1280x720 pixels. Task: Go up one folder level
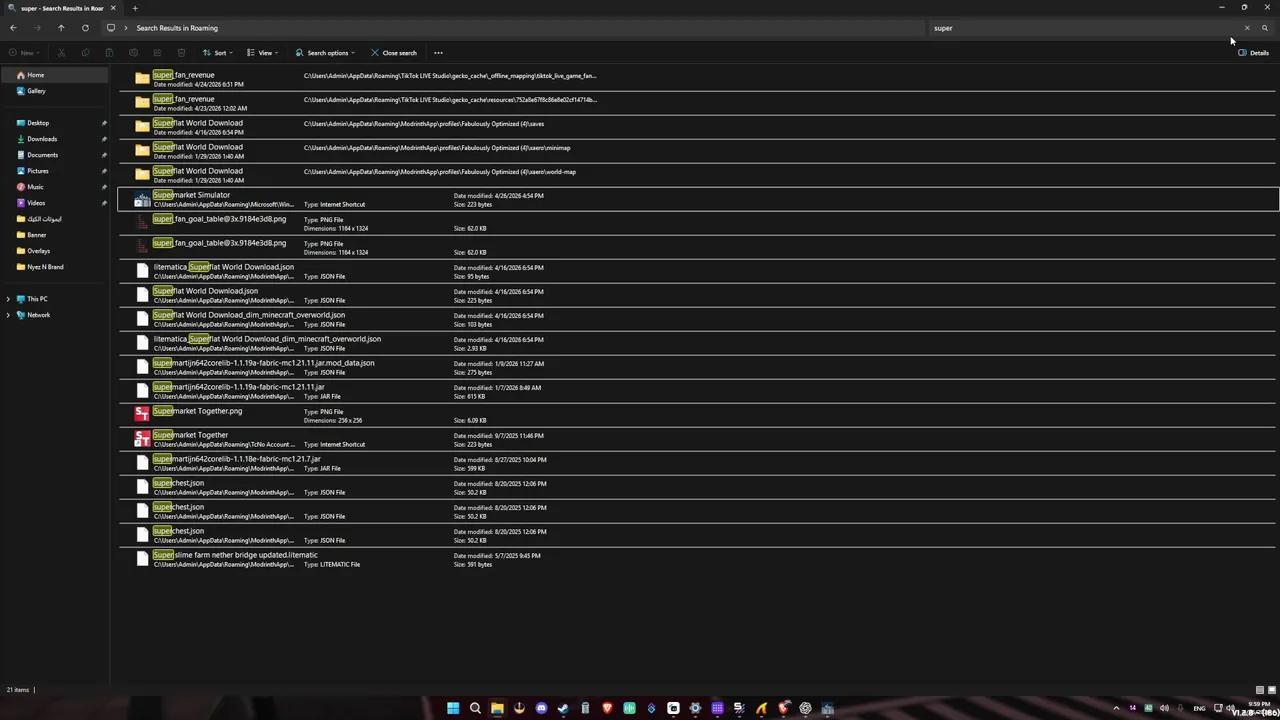(61, 28)
